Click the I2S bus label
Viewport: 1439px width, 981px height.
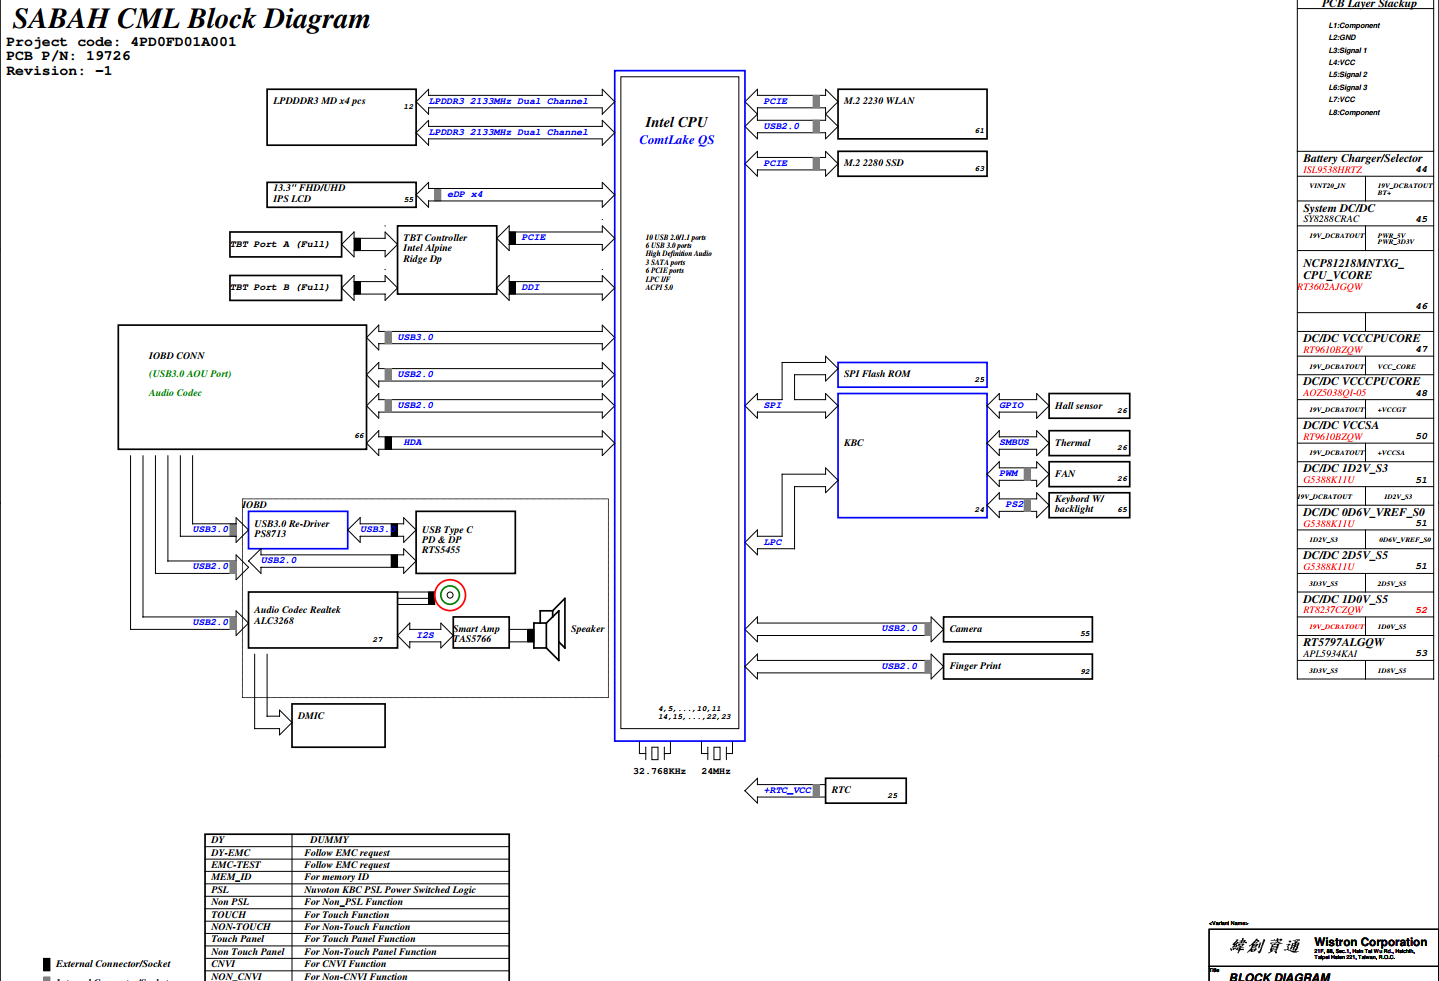tap(425, 635)
